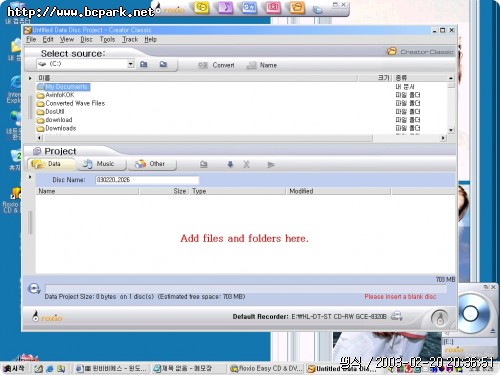The height and width of the screenshot is (375, 500).
Task: Open the Edit menu
Action: pos(48,39)
